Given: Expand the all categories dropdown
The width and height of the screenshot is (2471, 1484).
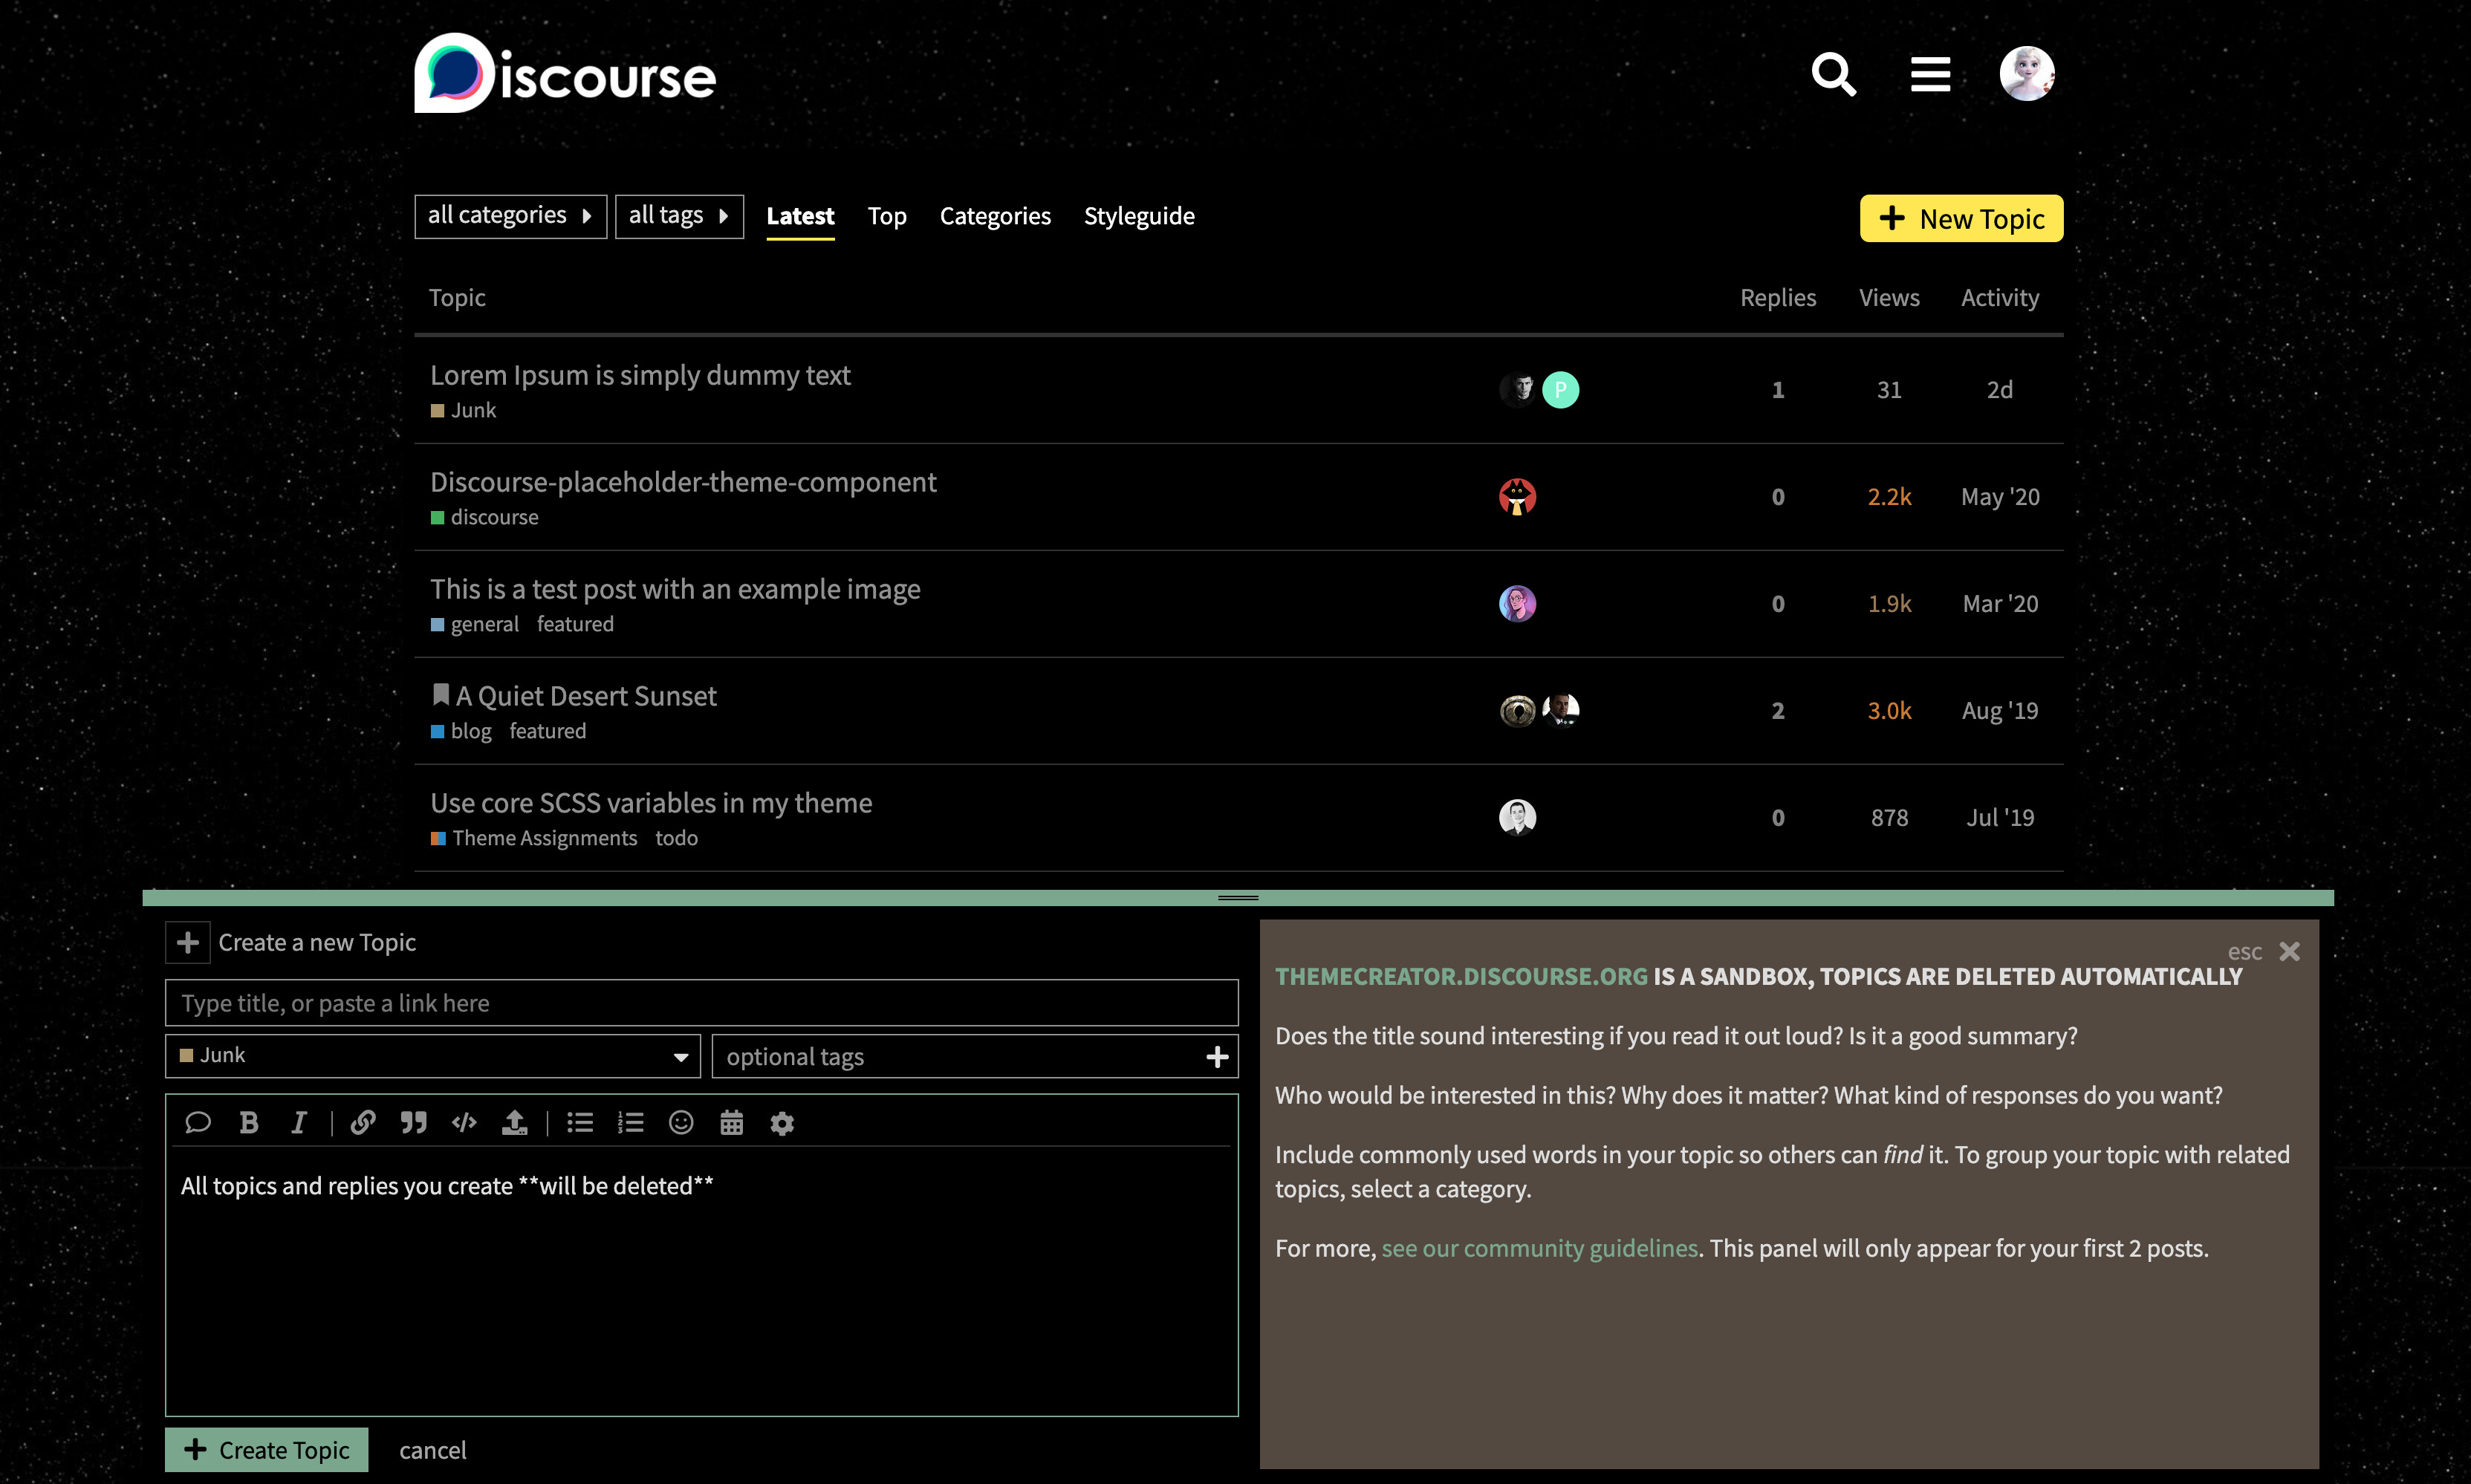Looking at the screenshot, I should (510, 216).
